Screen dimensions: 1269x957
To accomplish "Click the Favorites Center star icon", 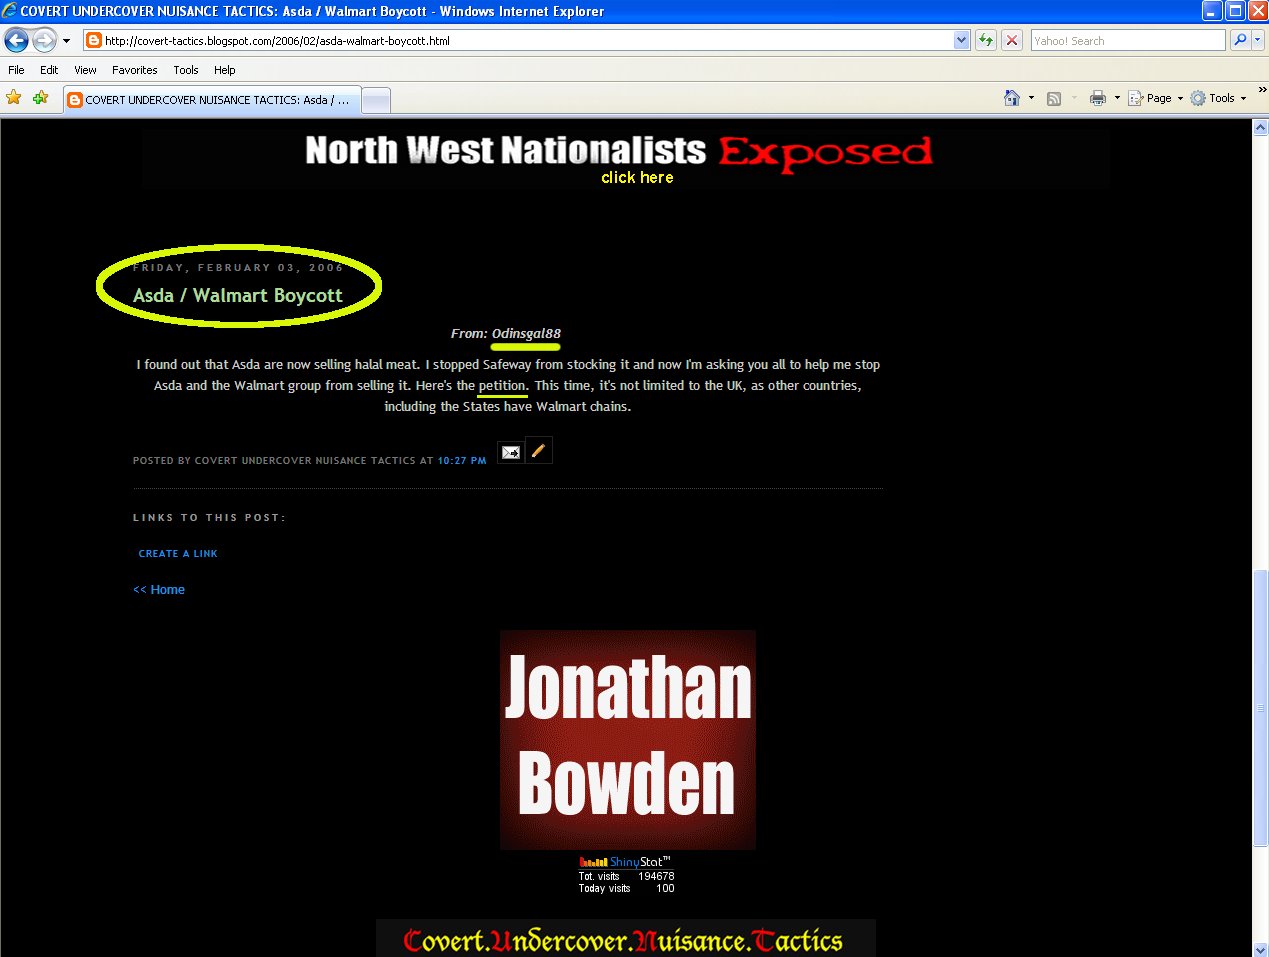I will (14, 98).
